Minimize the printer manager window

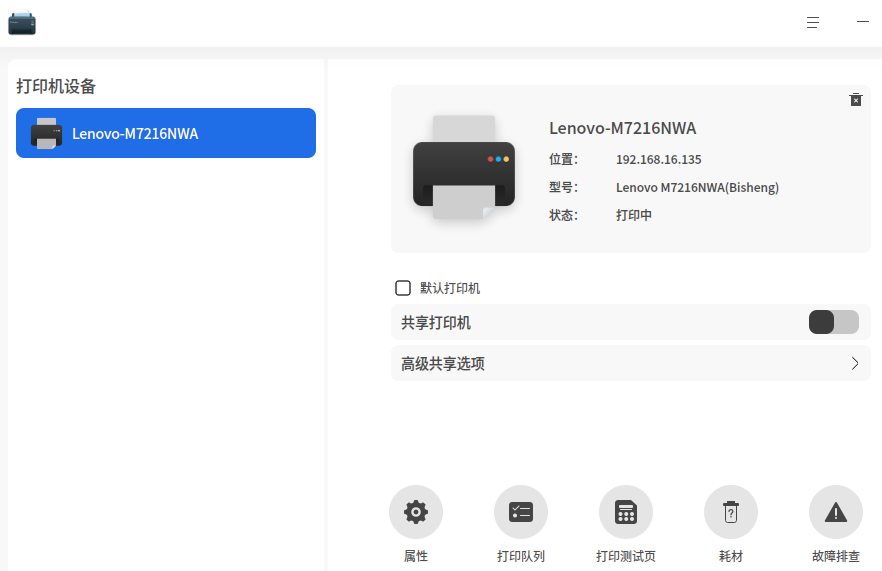point(863,21)
